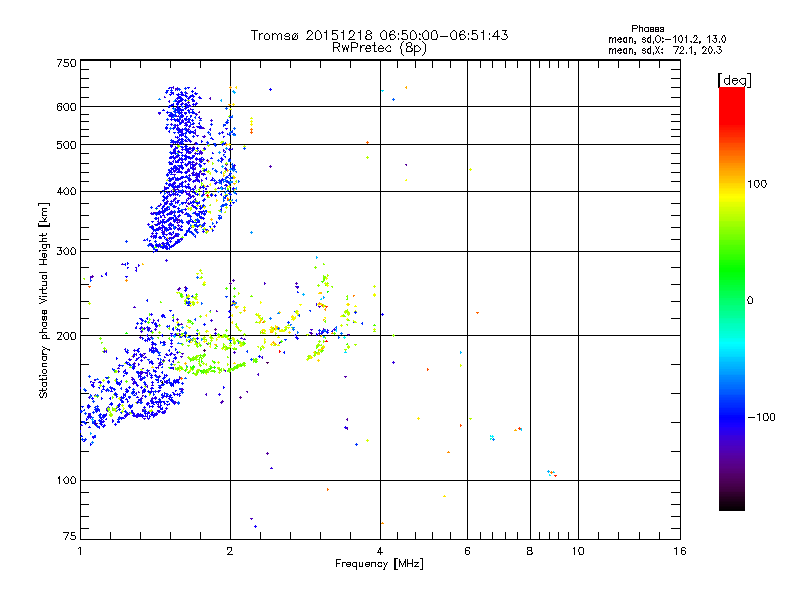The height and width of the screenshot is (600, 800).
Task: Click the "[deg]" colorbar unit label
Action: [x=734, y=80]
